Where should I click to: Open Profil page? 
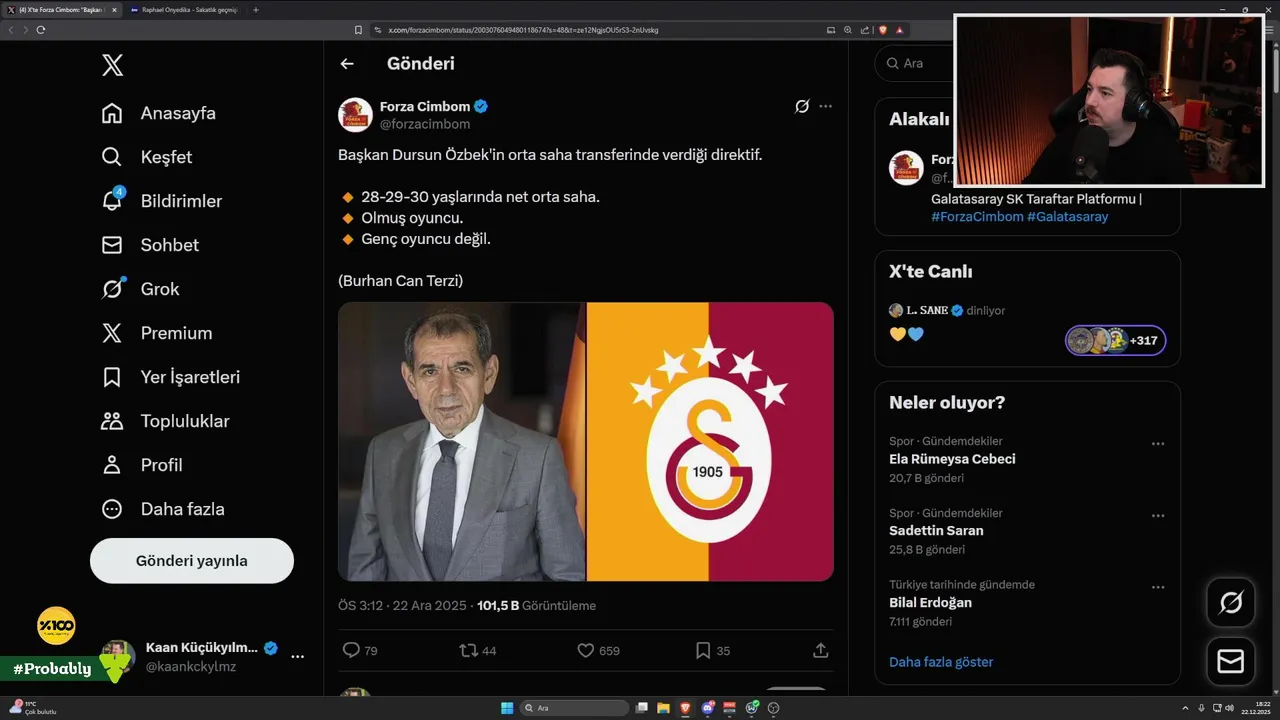[142, 465]
